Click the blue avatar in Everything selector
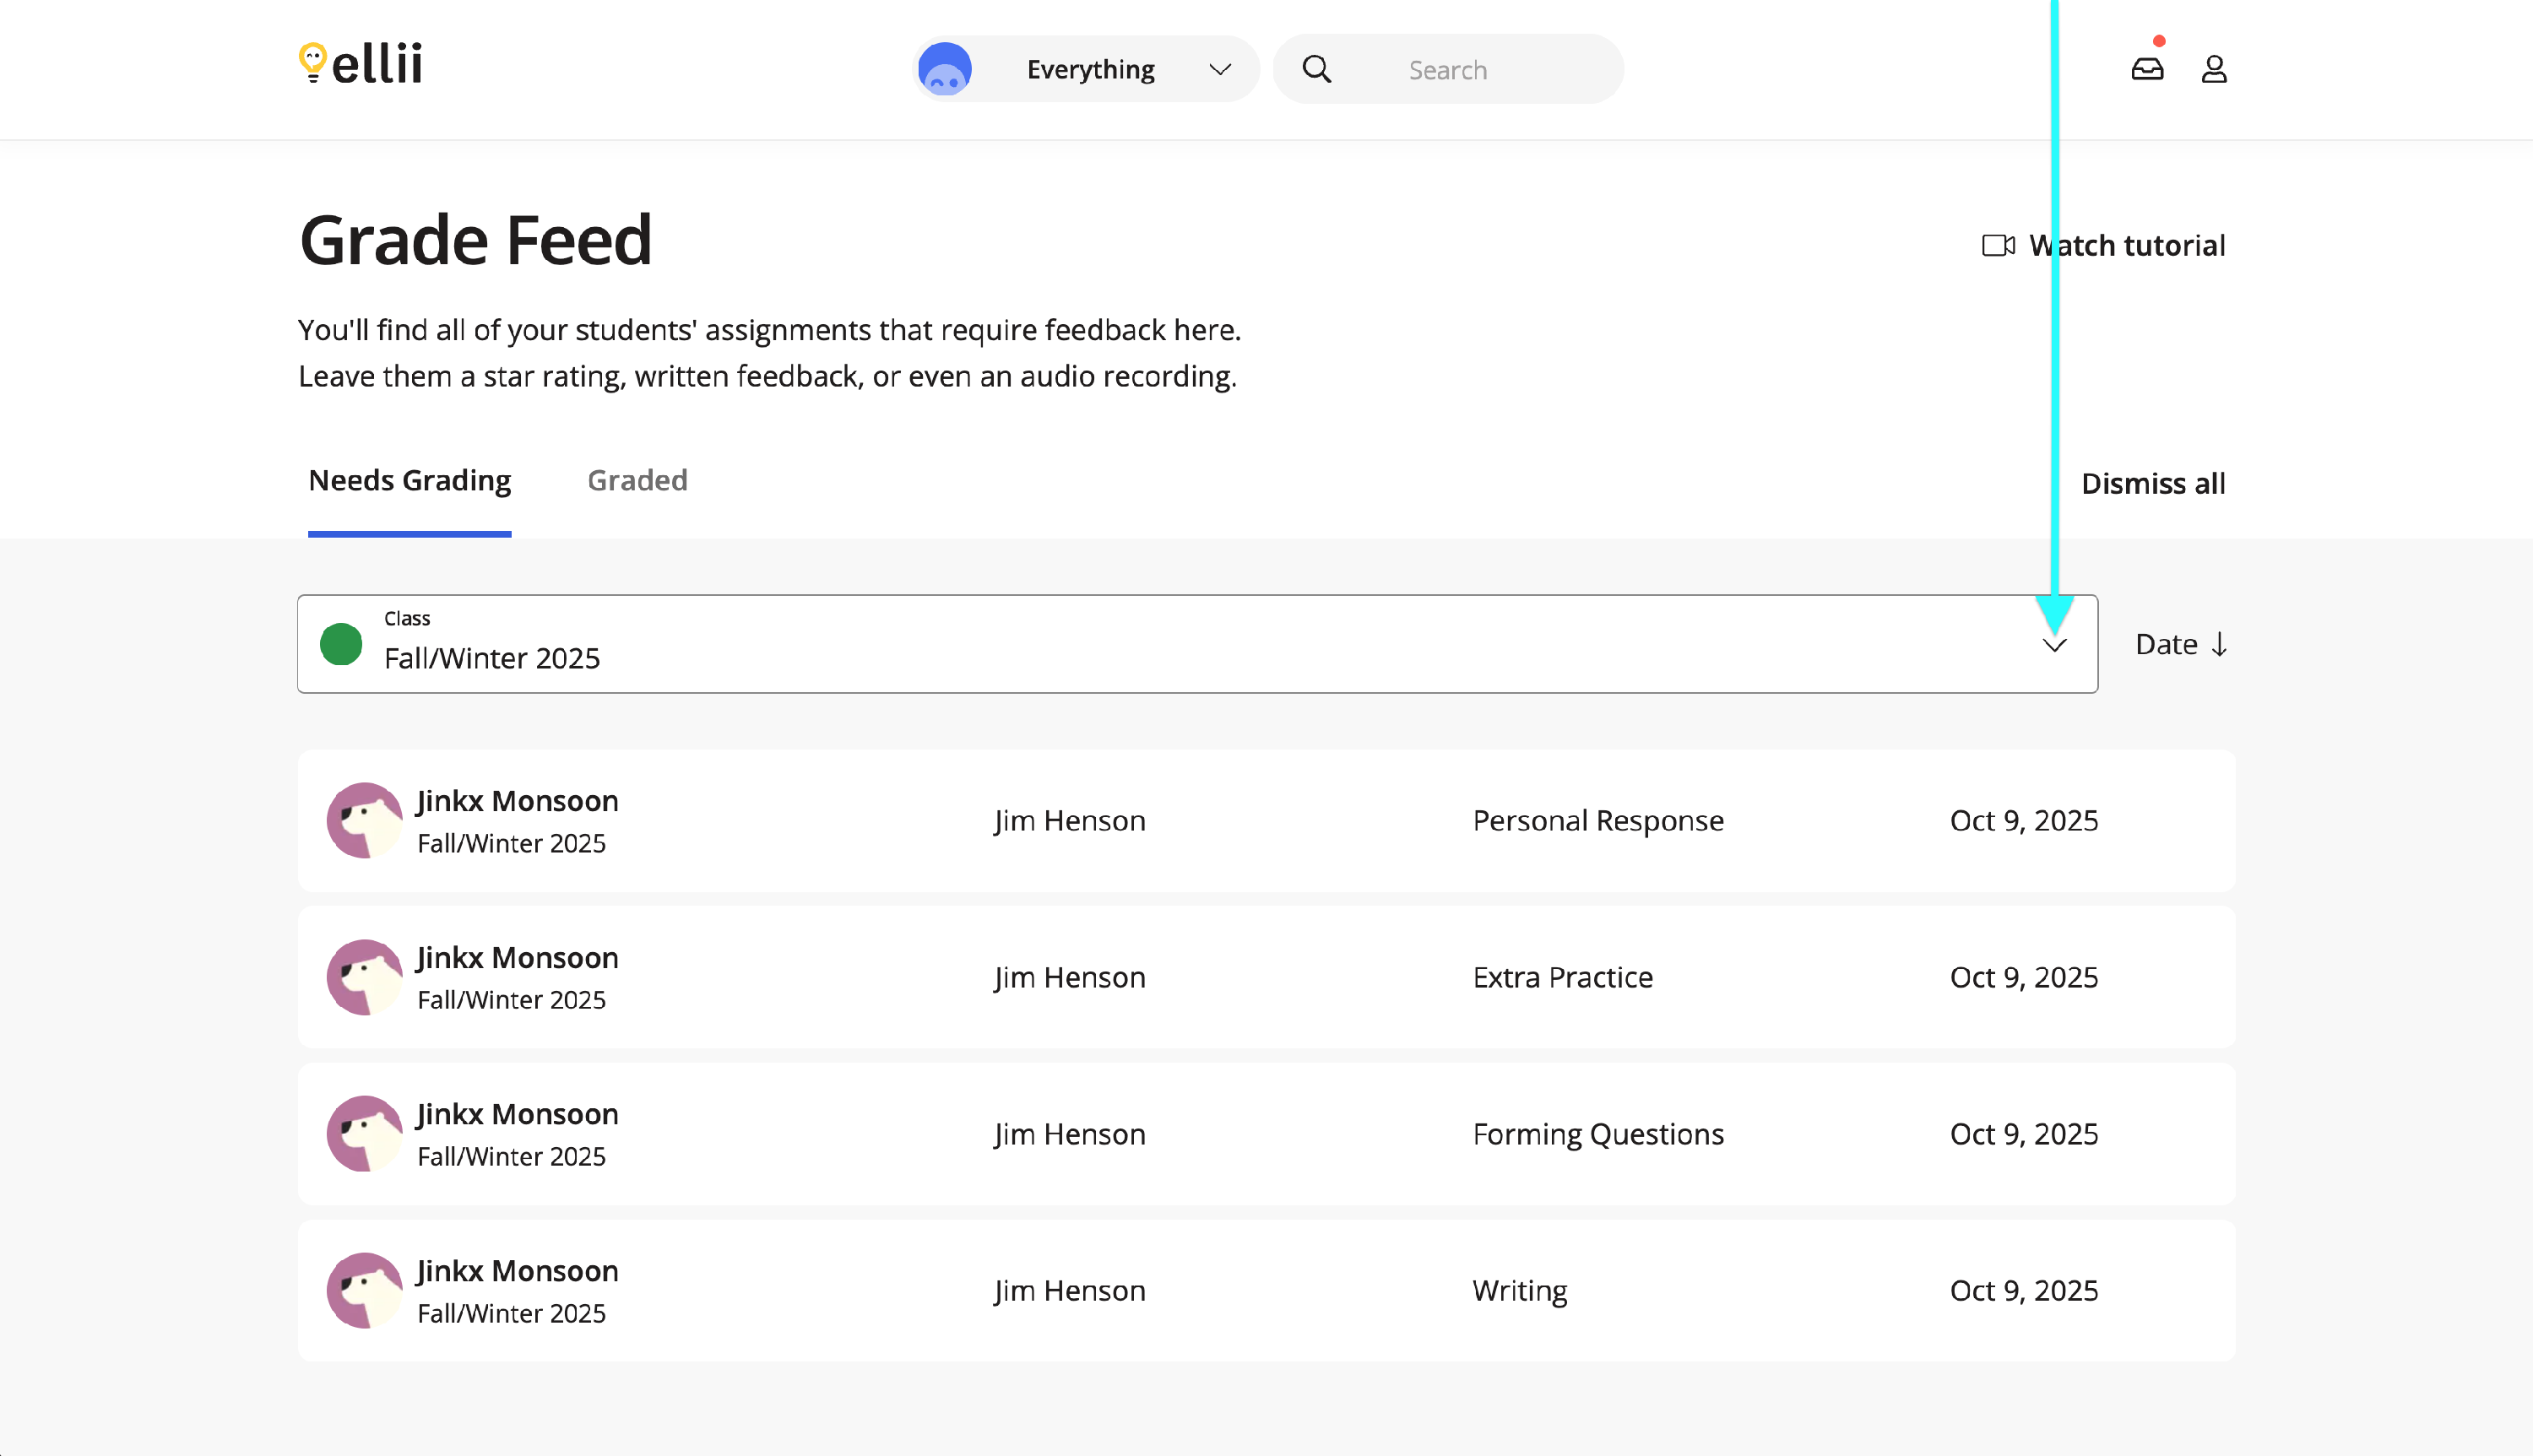 coord(945,69)
